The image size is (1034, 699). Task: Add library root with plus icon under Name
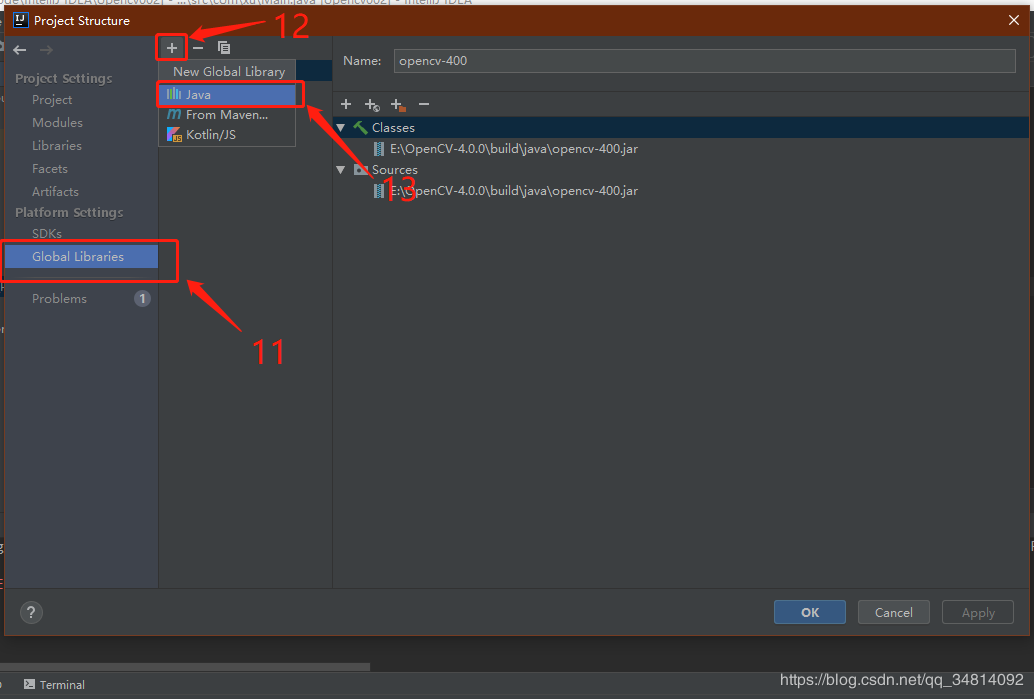[346, 104]
